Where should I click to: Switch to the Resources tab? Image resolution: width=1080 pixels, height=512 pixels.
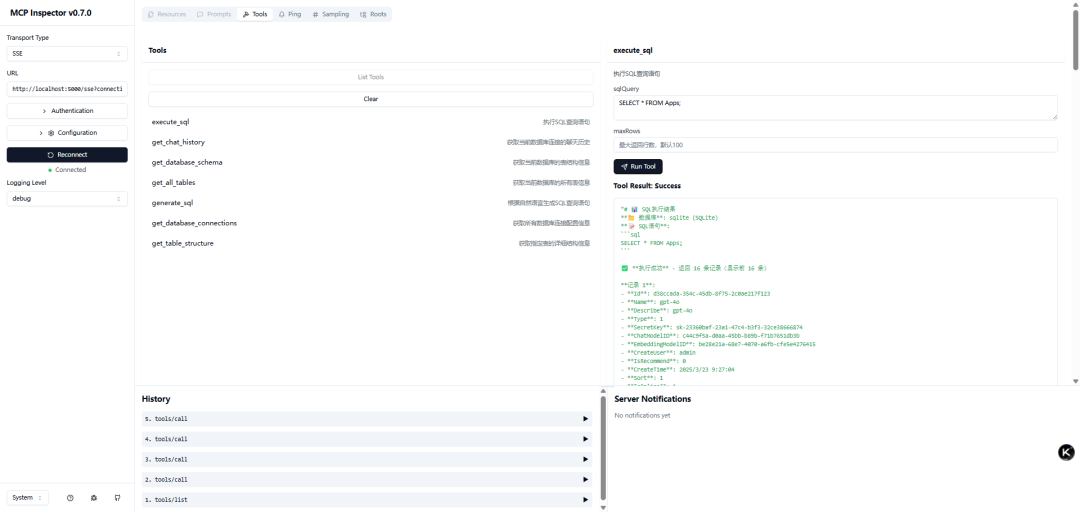167,14
